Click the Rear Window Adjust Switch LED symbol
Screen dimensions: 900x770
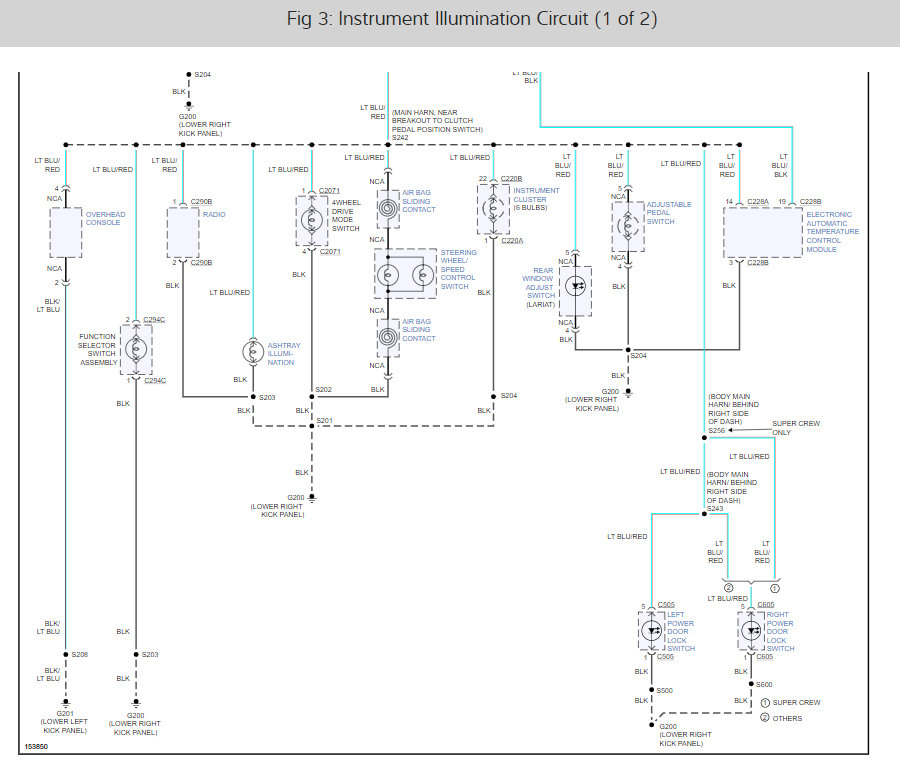pyautogui.click(x=575, y=286)
